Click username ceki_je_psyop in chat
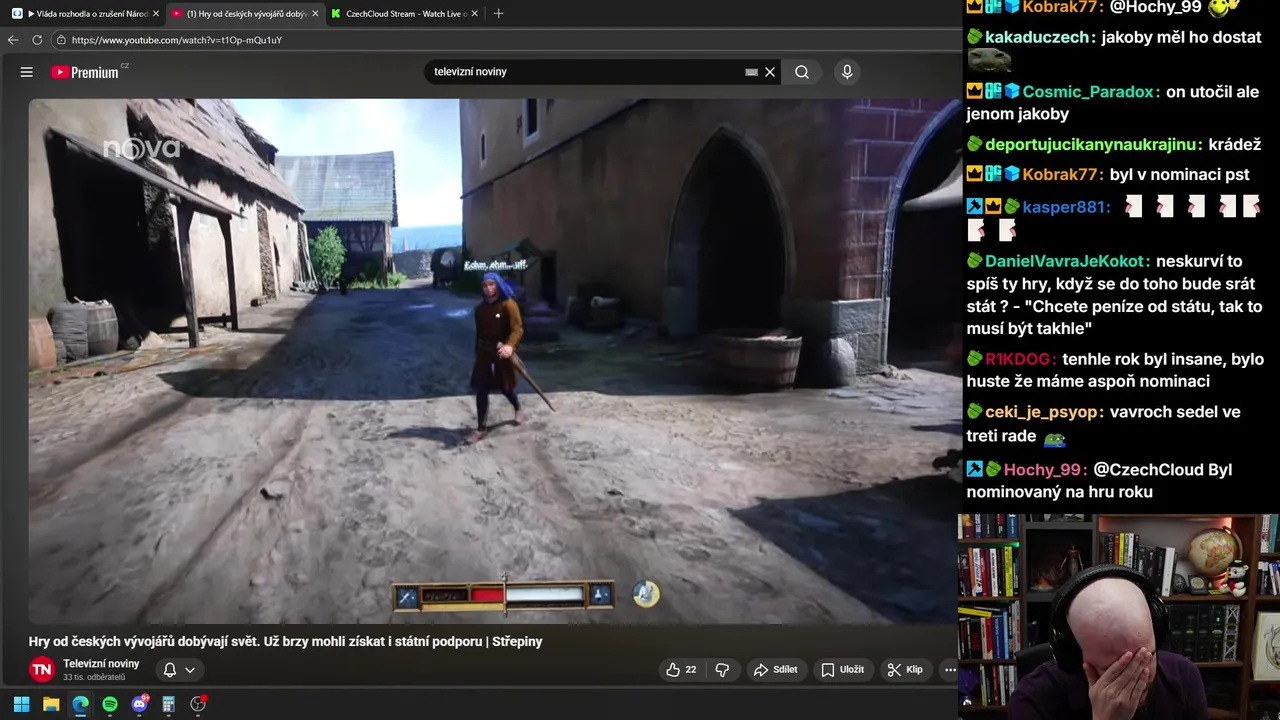Viewport: 1280px width, 720px height. pyautogui.click(x=1042, y=412)
